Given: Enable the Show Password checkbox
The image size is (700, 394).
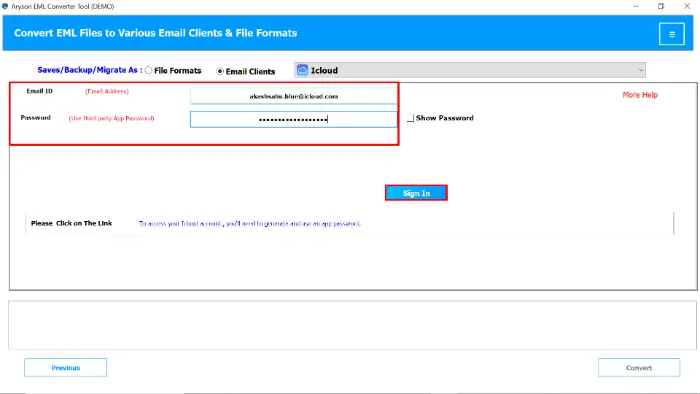Looking at the screenshot, I should click(410, 118).
